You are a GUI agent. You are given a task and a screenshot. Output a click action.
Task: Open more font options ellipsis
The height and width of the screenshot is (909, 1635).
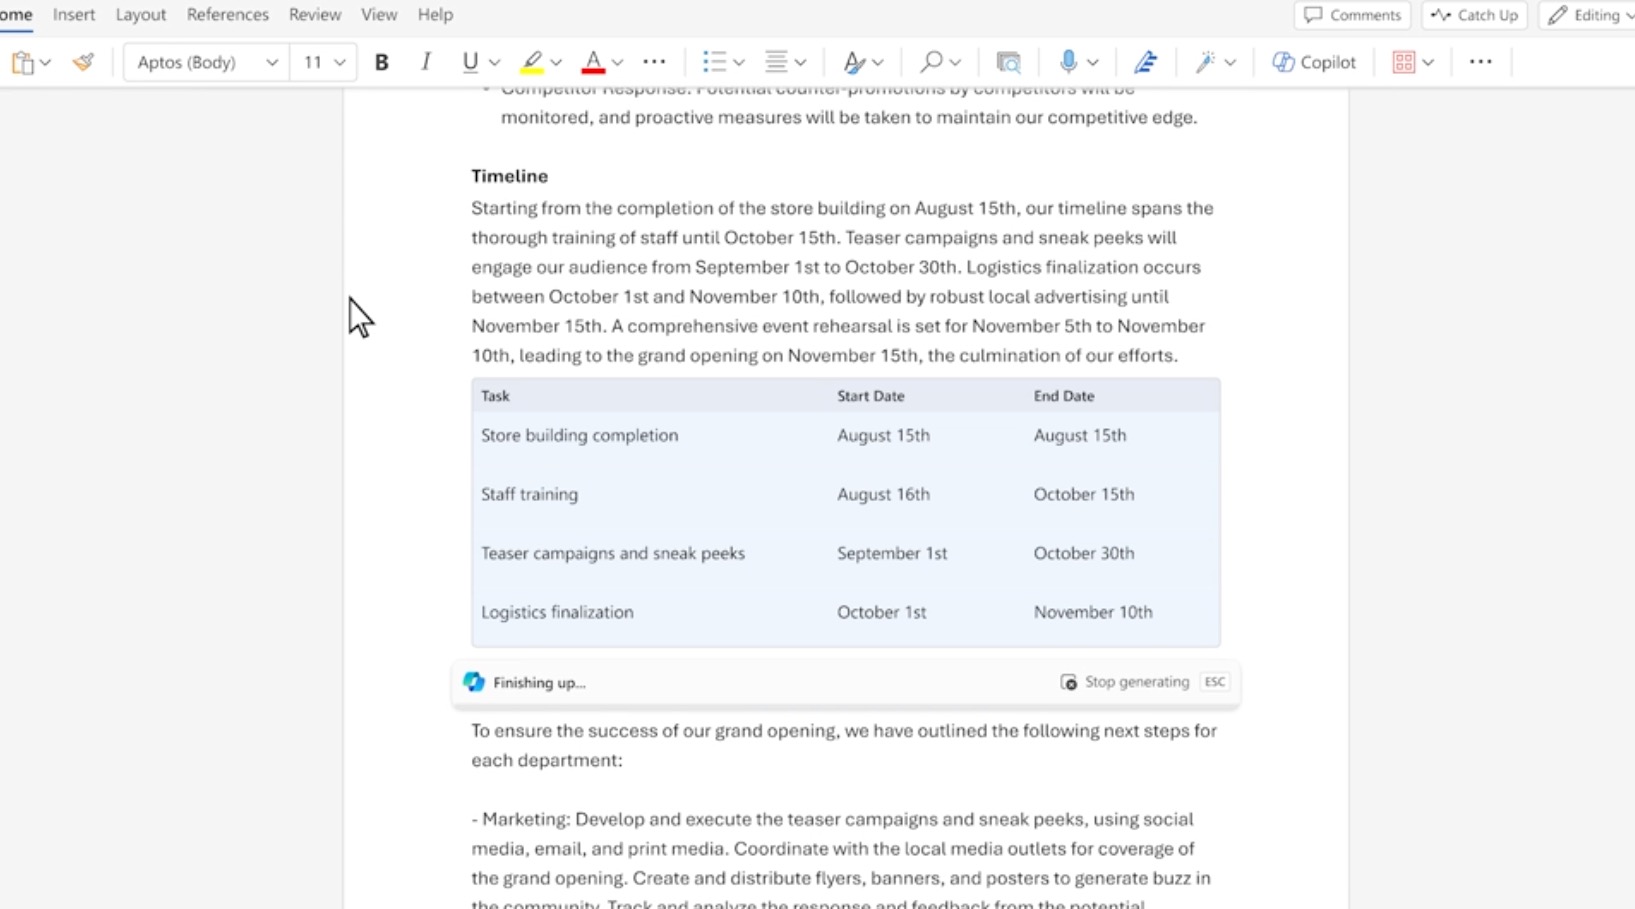pyautogui.click(x=654, y=62)
